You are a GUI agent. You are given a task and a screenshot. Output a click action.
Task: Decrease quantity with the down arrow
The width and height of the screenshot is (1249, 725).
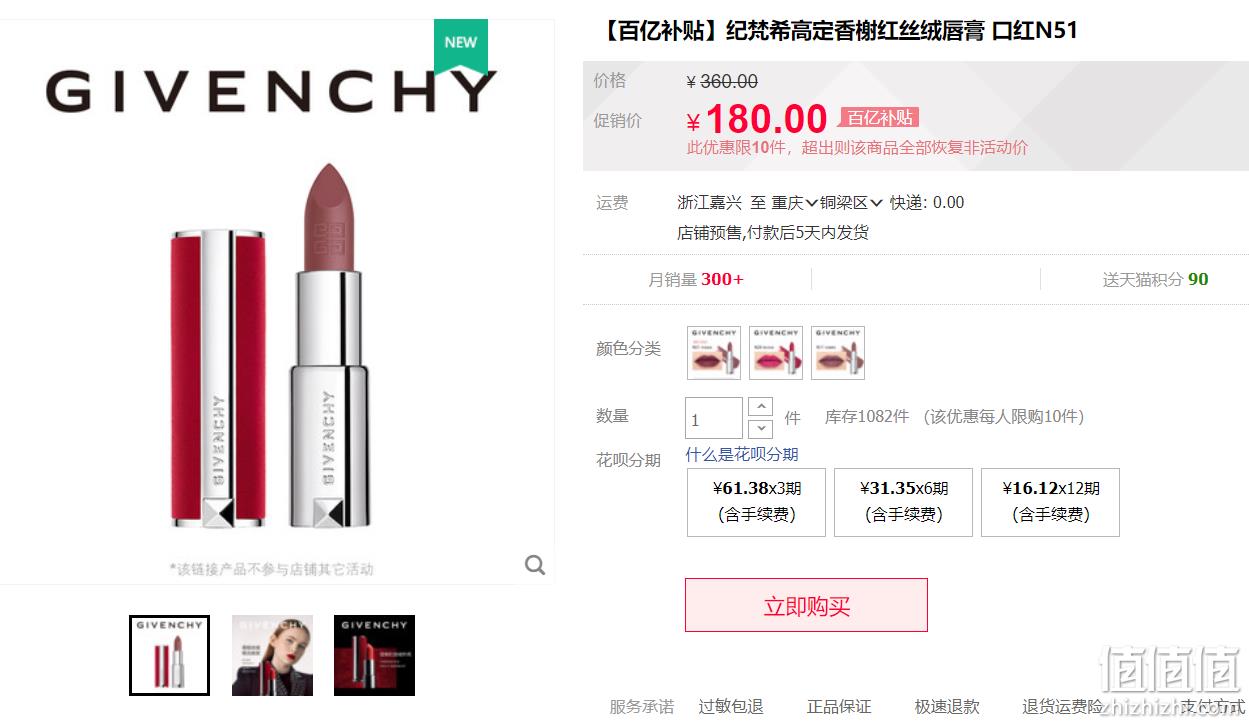761,429
